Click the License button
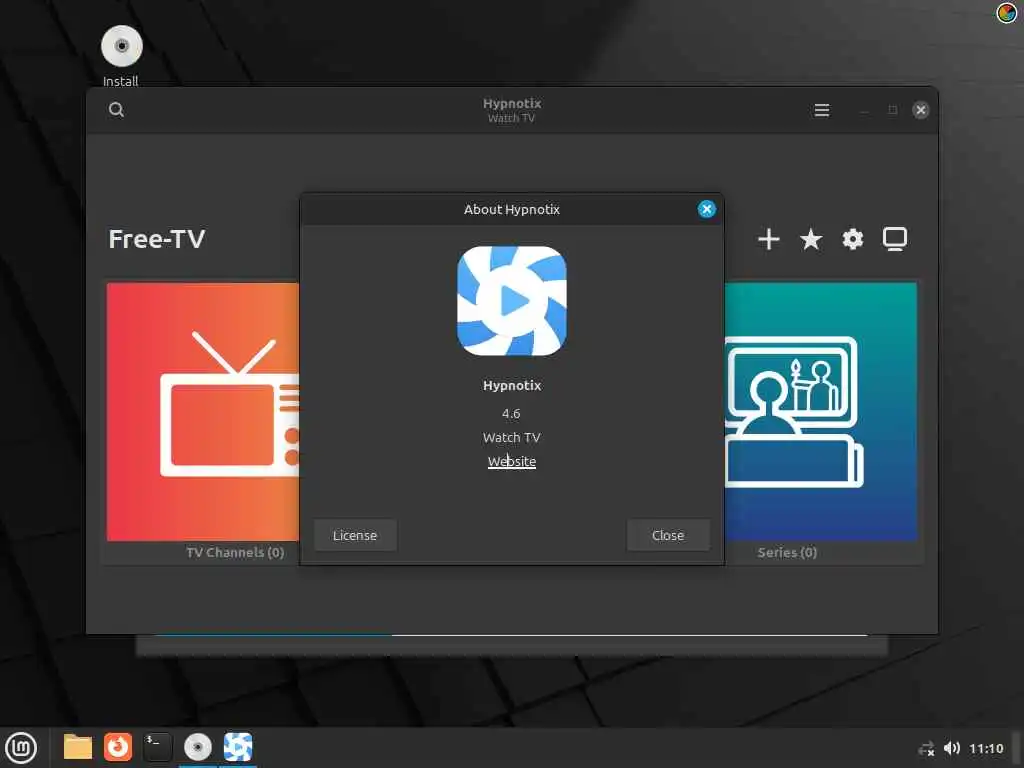The height and width of the screenshot is (768, 1024). click(355, 535)
